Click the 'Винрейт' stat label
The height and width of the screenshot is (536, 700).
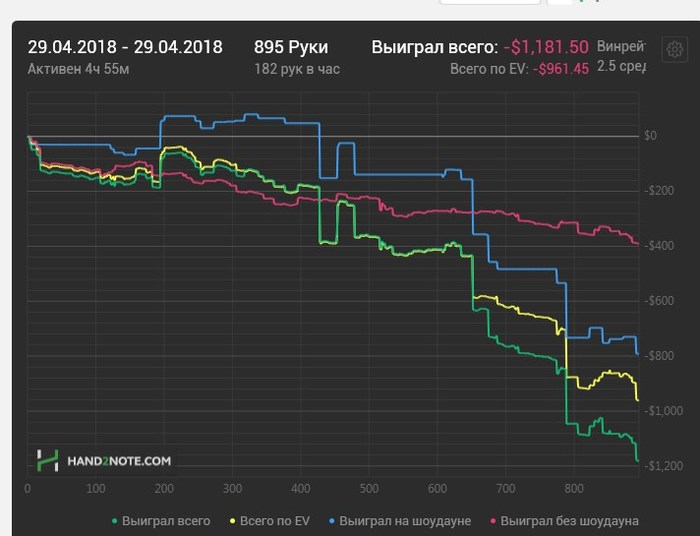pos(622,47)
